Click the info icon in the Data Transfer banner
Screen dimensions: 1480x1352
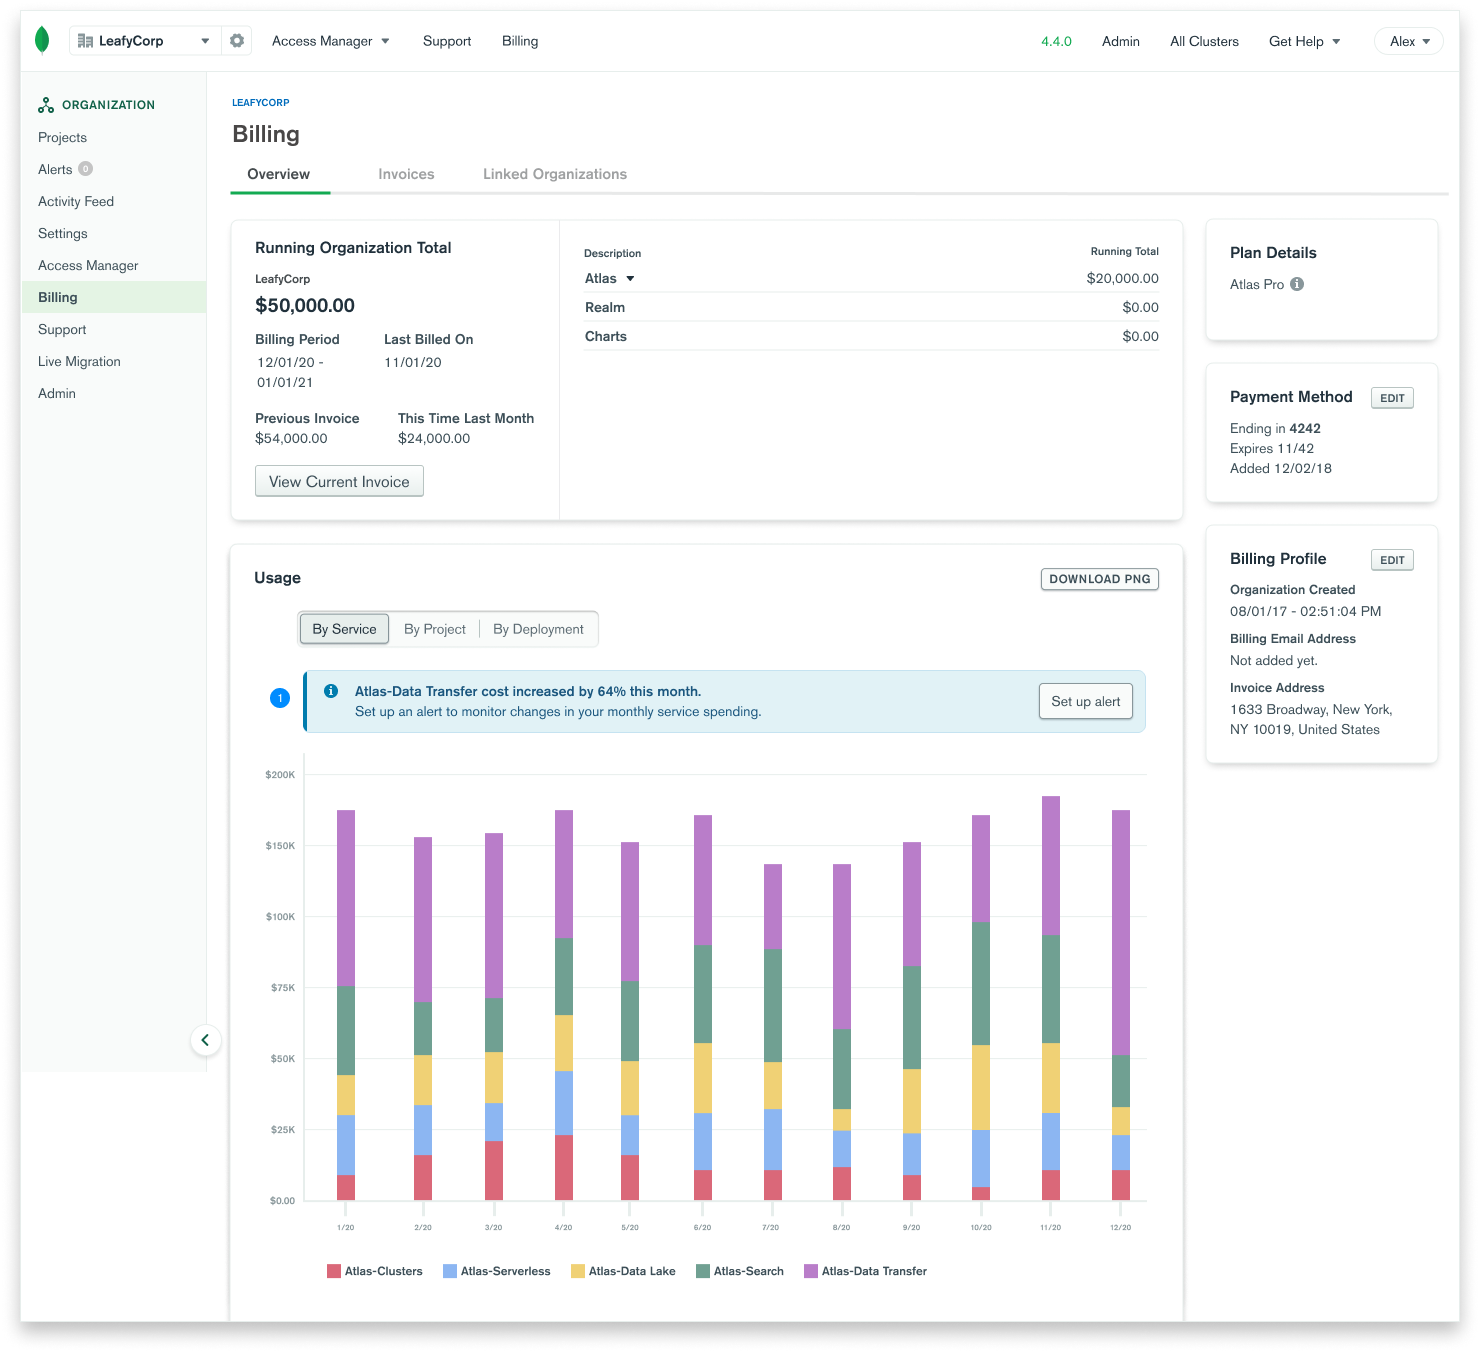pos(331,691)
